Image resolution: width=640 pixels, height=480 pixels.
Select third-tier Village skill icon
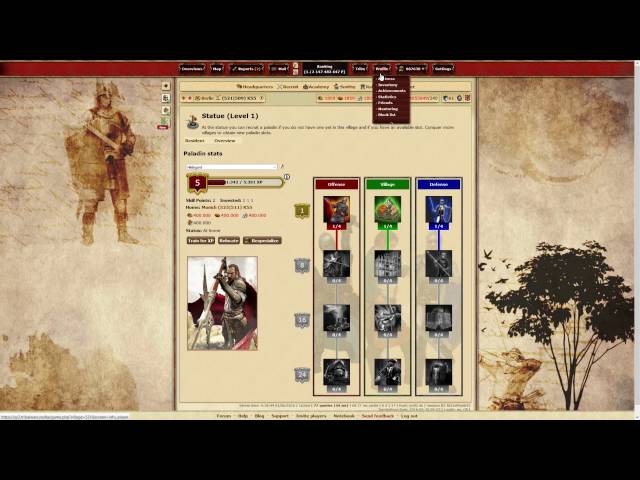387,318
